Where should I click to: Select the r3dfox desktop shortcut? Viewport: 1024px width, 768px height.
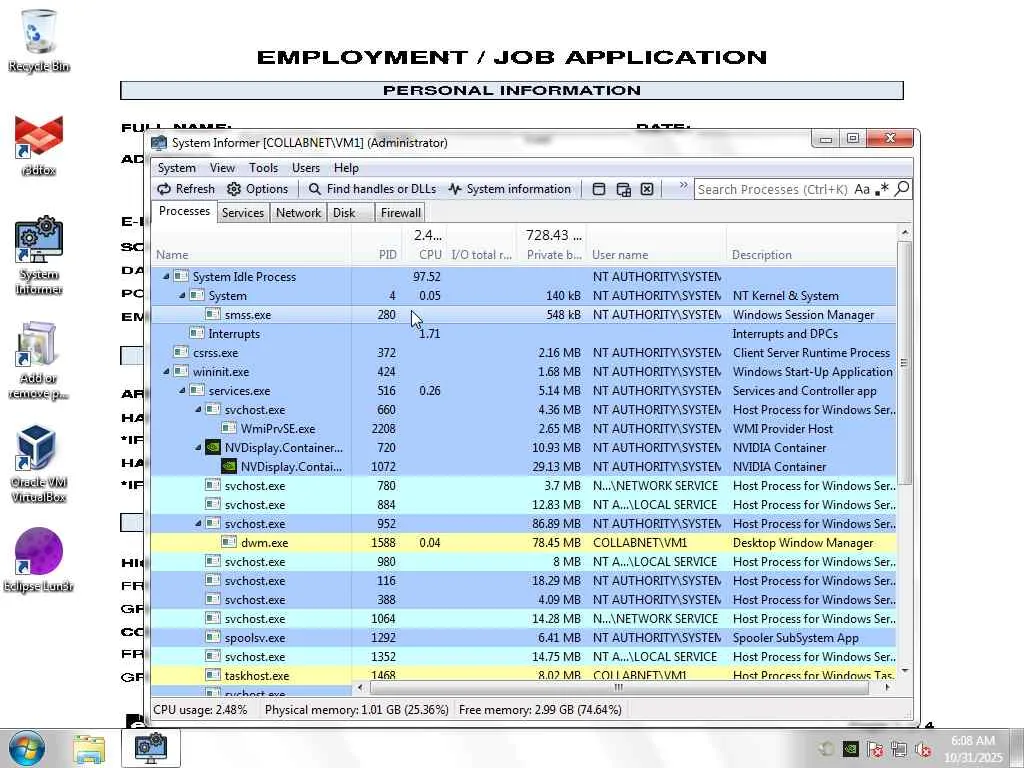39,145
